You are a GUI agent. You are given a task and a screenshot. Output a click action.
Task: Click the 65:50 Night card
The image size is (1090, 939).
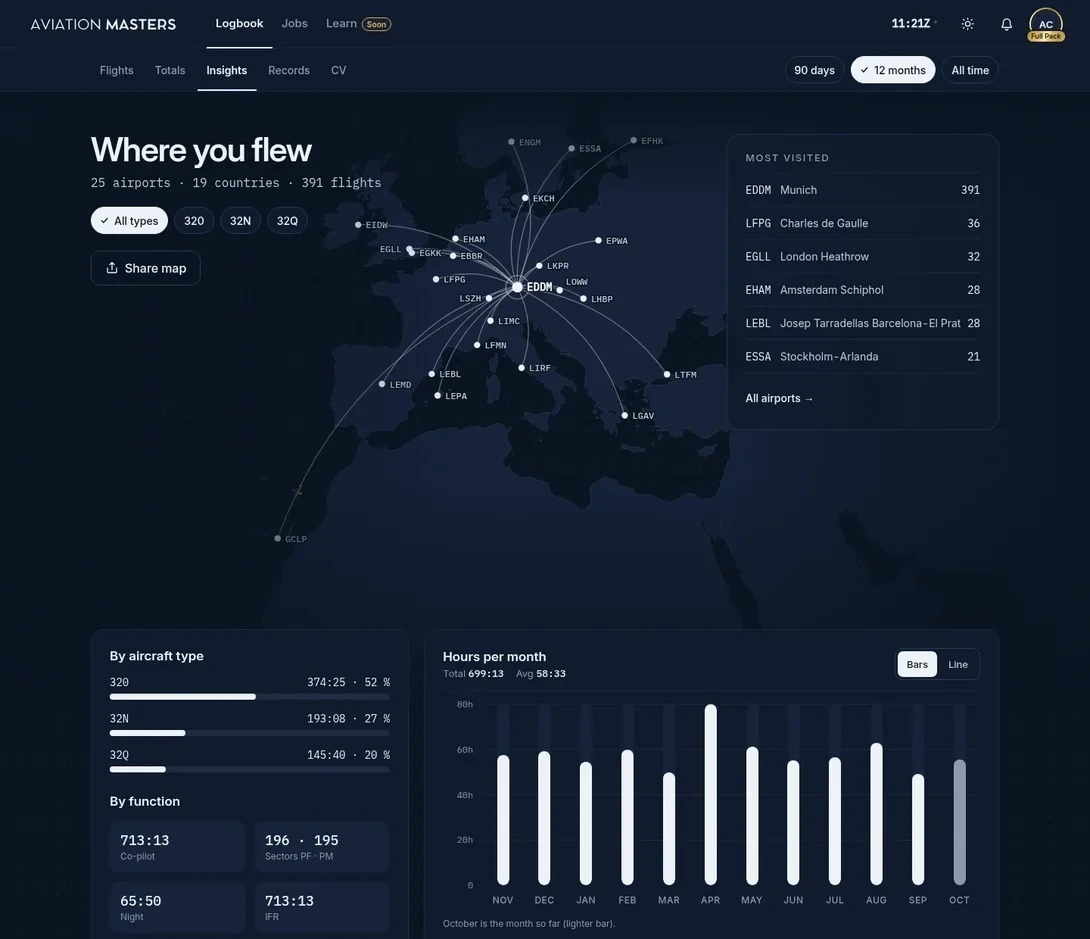tap(177, 907)
